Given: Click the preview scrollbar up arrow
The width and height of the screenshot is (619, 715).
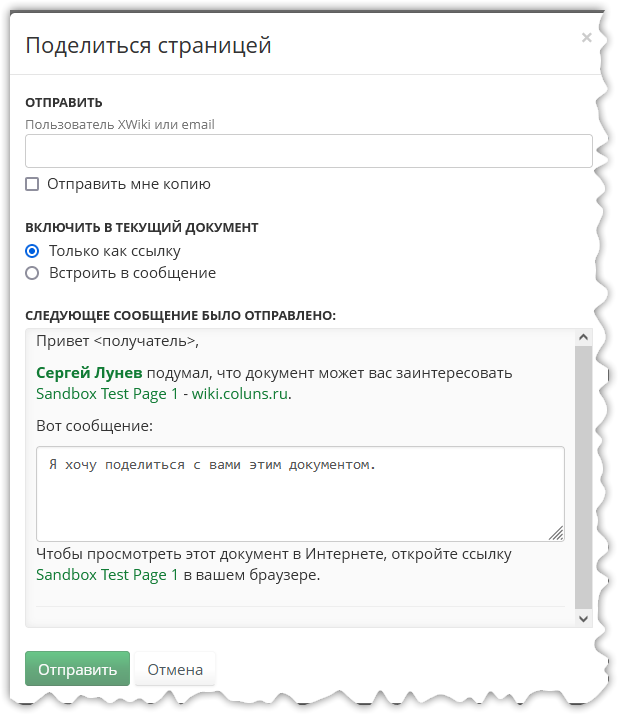Looking at the screenshot, I should [x=583, y=337].
